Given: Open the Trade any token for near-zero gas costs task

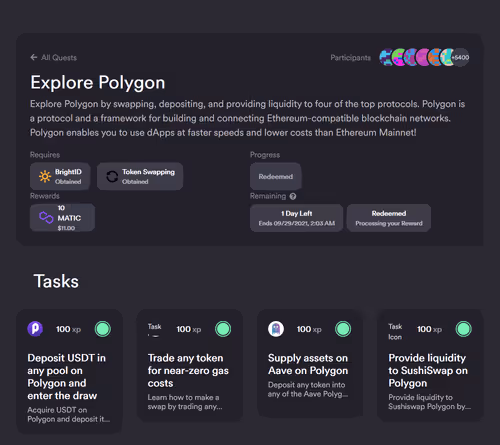Looking at the screenshot, I should pyautogui.click(x=190, y=365).
